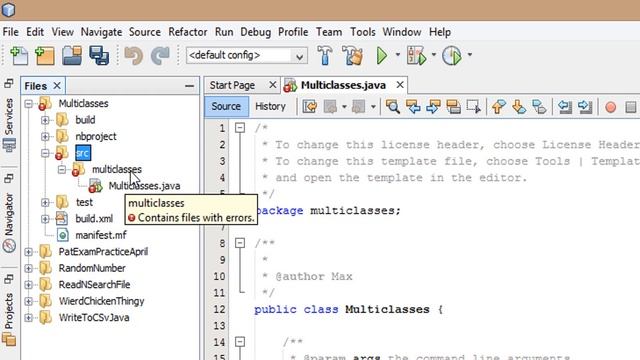
Task: Click the Find Next Occurrence icon
Action: click(x=433, y=107)
